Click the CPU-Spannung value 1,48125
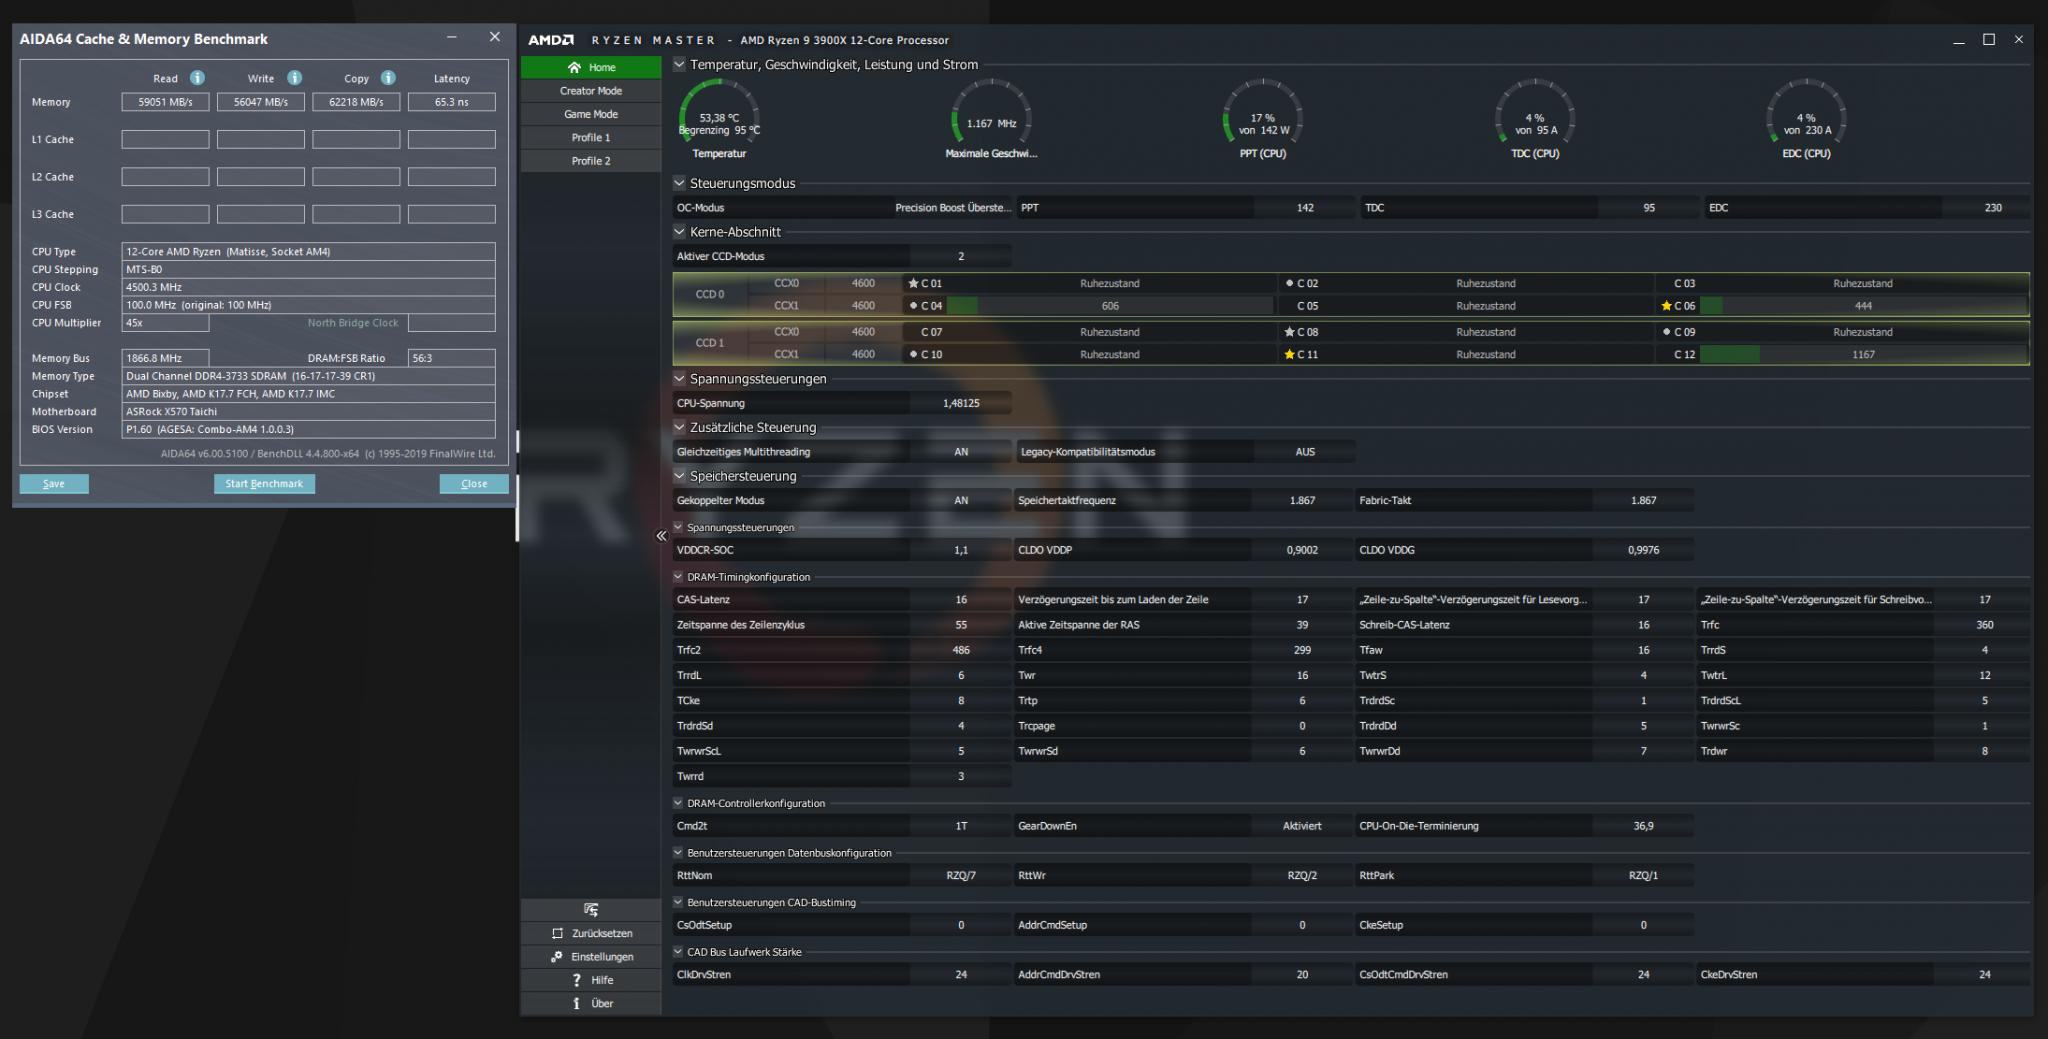This screenshot has height=1039, width=2048. click(961, 403)
